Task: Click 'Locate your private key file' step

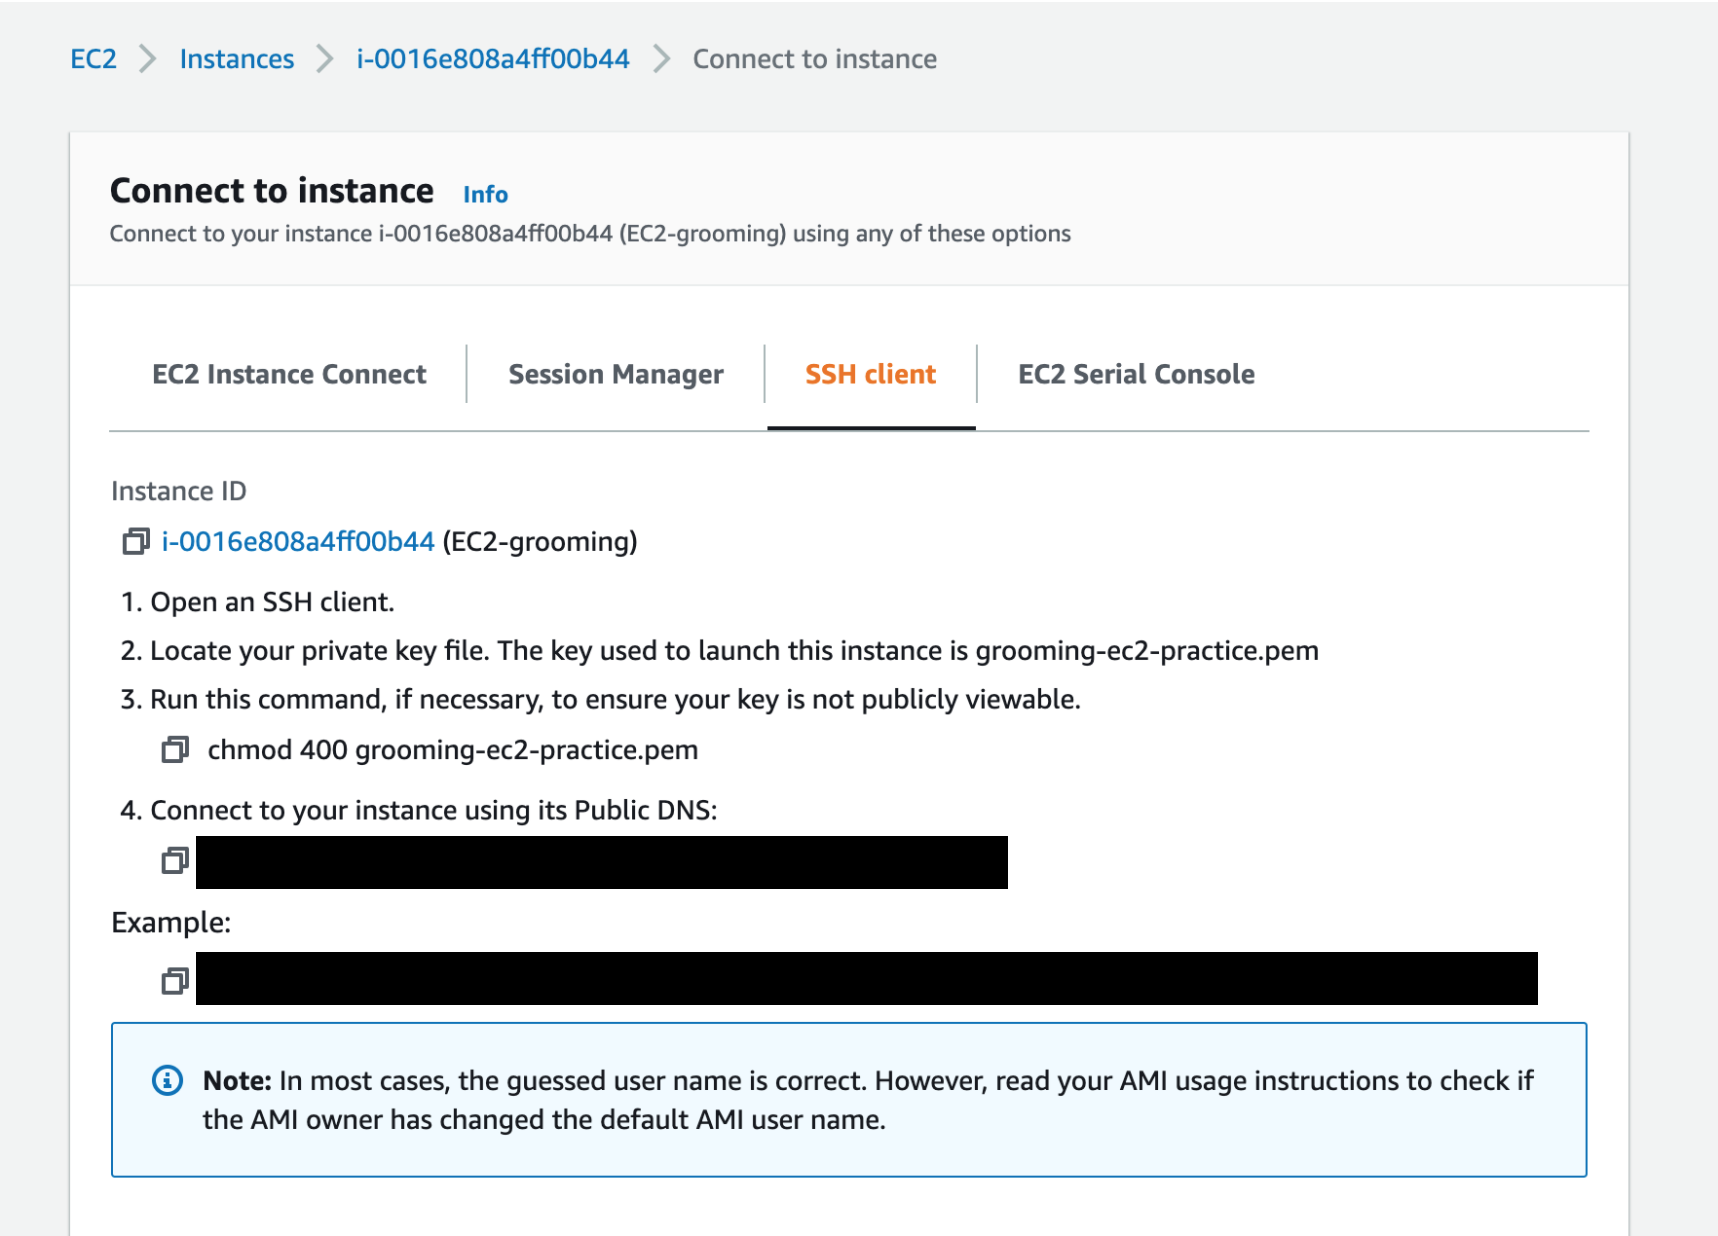Action: click(x=719, y=651)
